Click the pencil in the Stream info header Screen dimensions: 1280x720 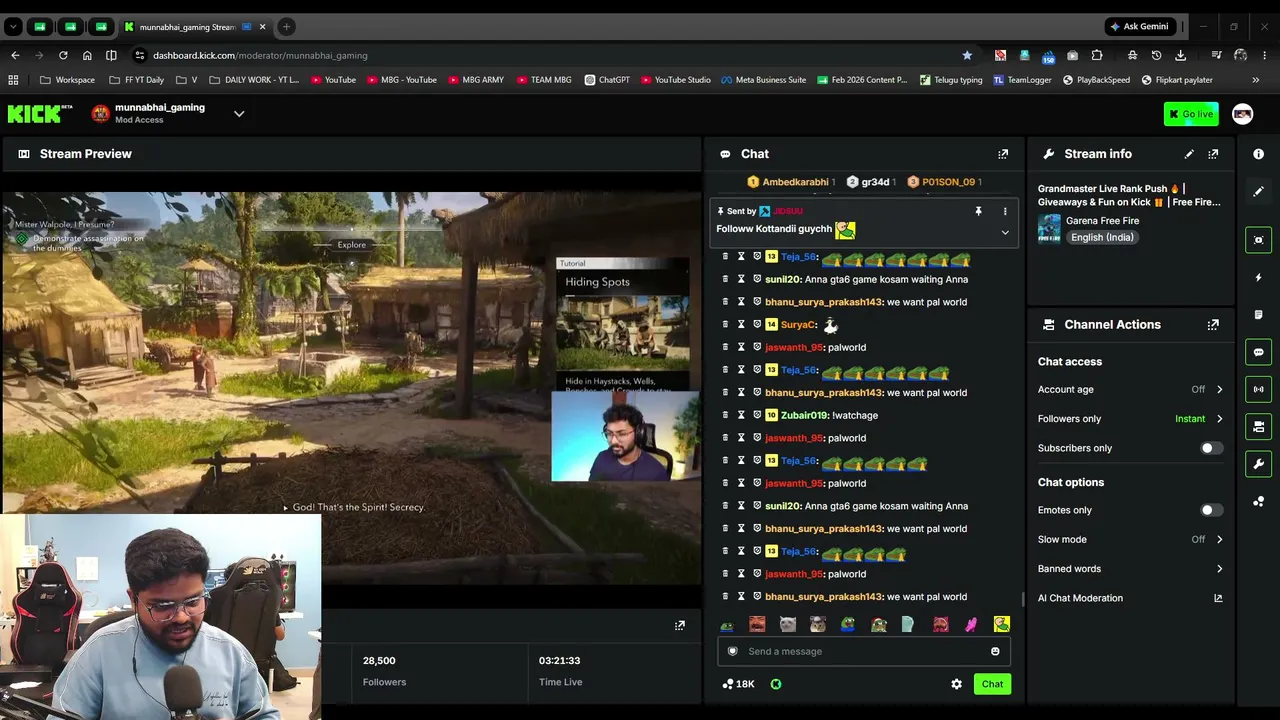[1189, 154]
